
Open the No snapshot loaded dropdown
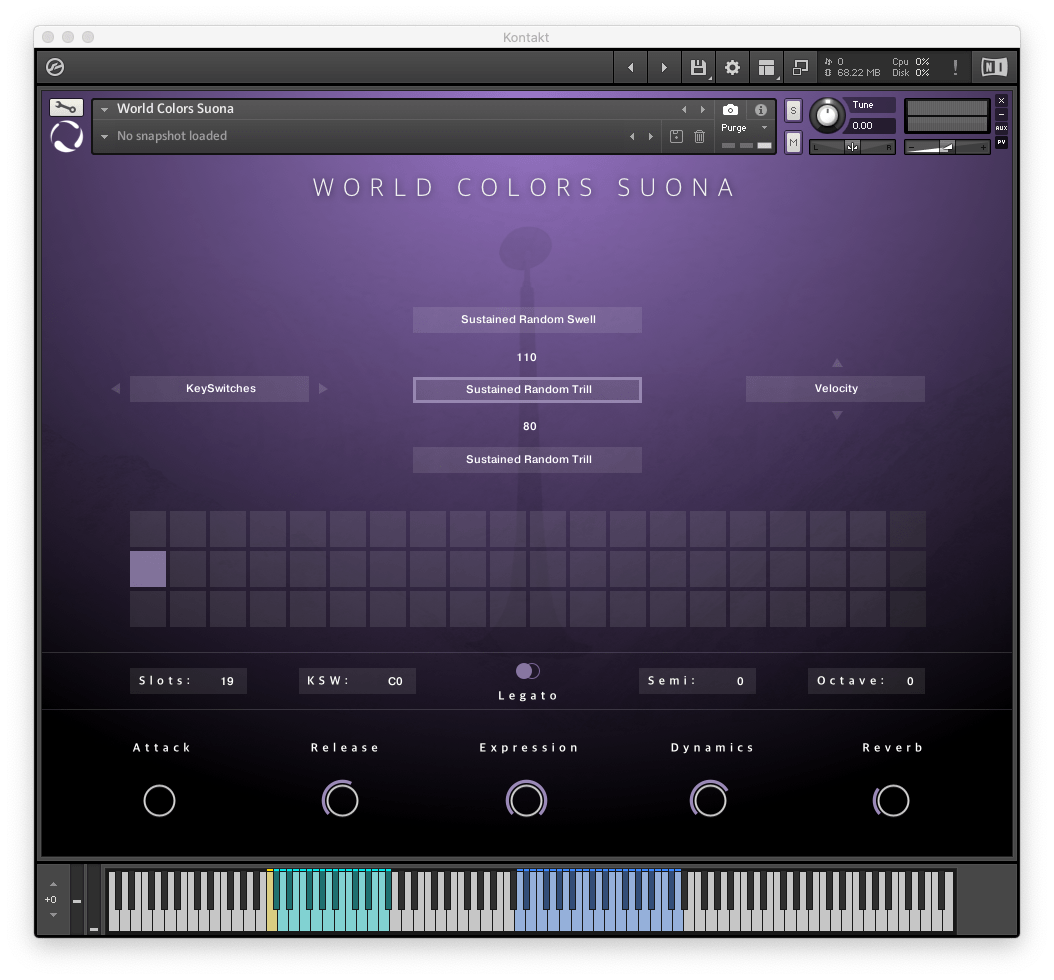[104, 136]
